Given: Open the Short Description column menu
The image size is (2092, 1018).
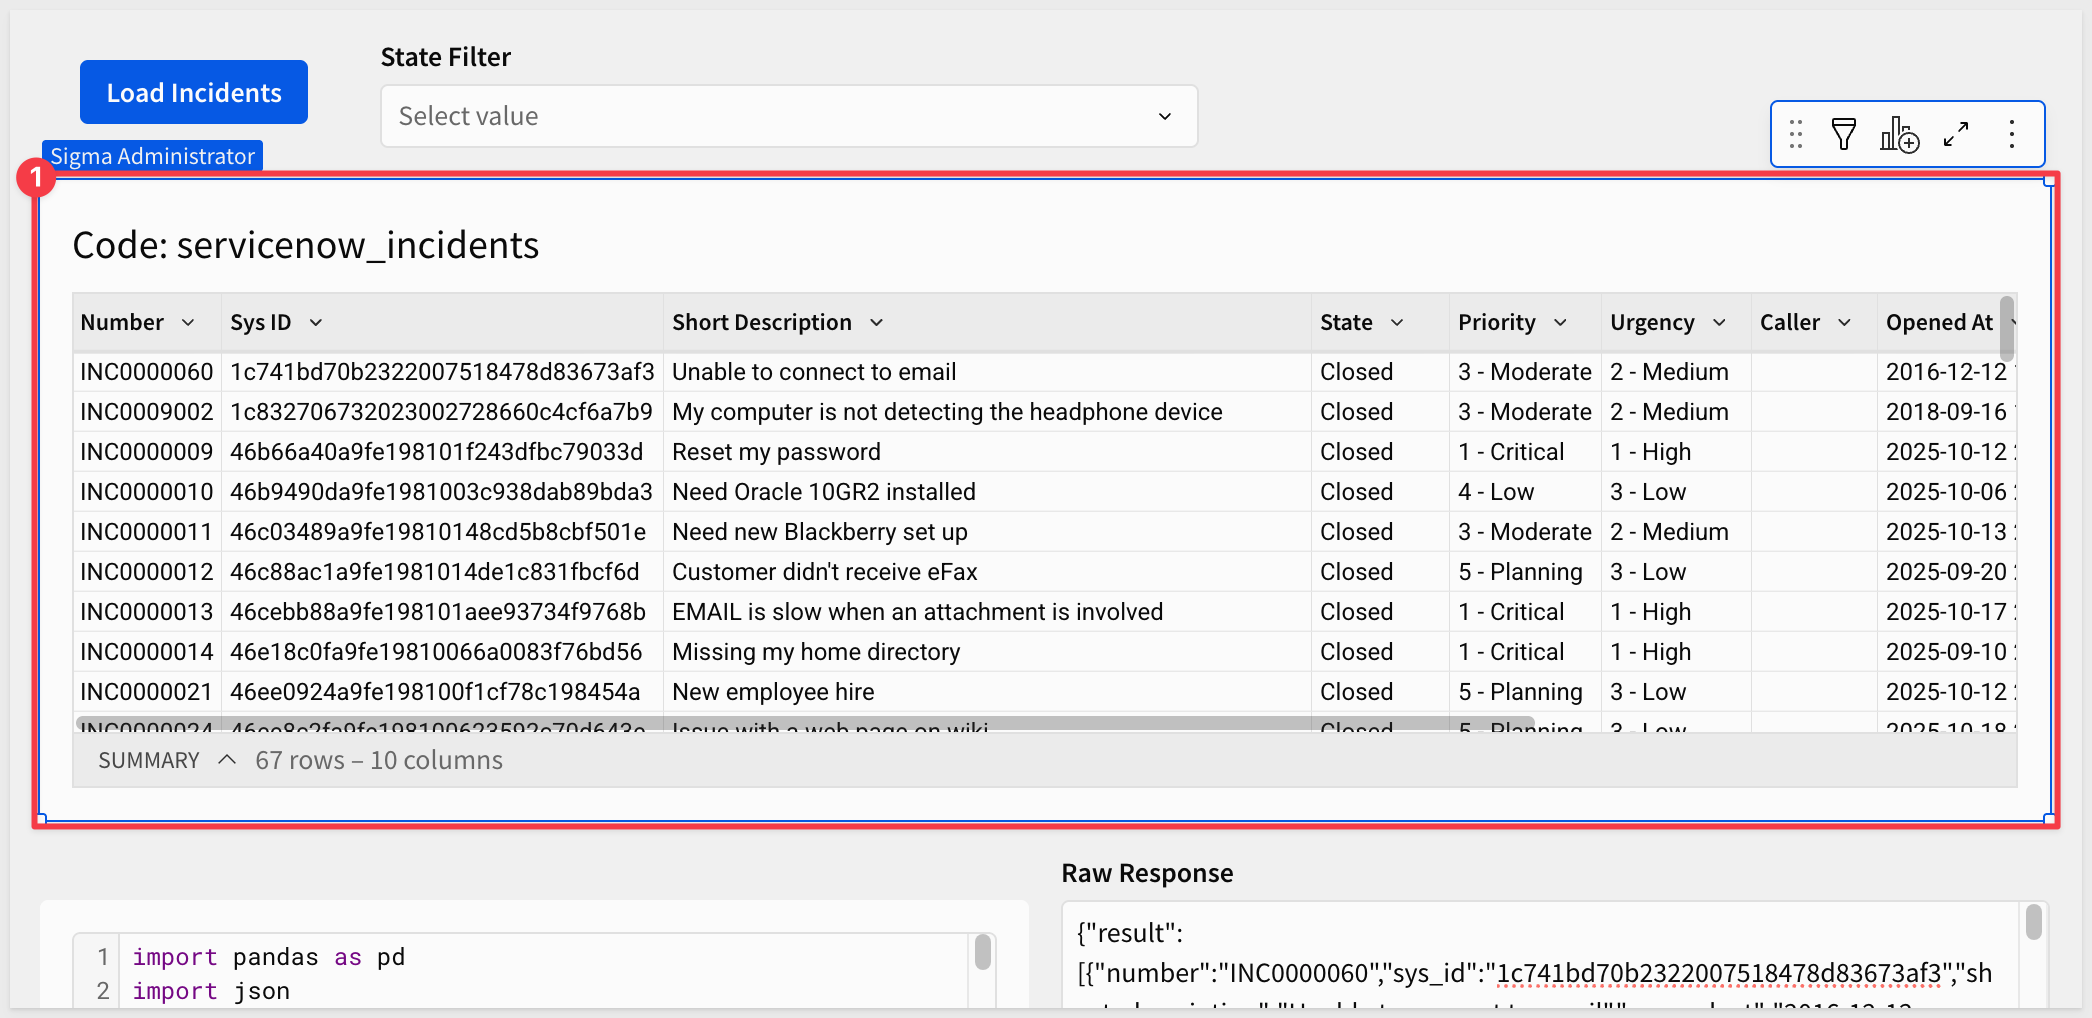Looking at the screenshot, I should pyautogui.click(x=877, y=322).
